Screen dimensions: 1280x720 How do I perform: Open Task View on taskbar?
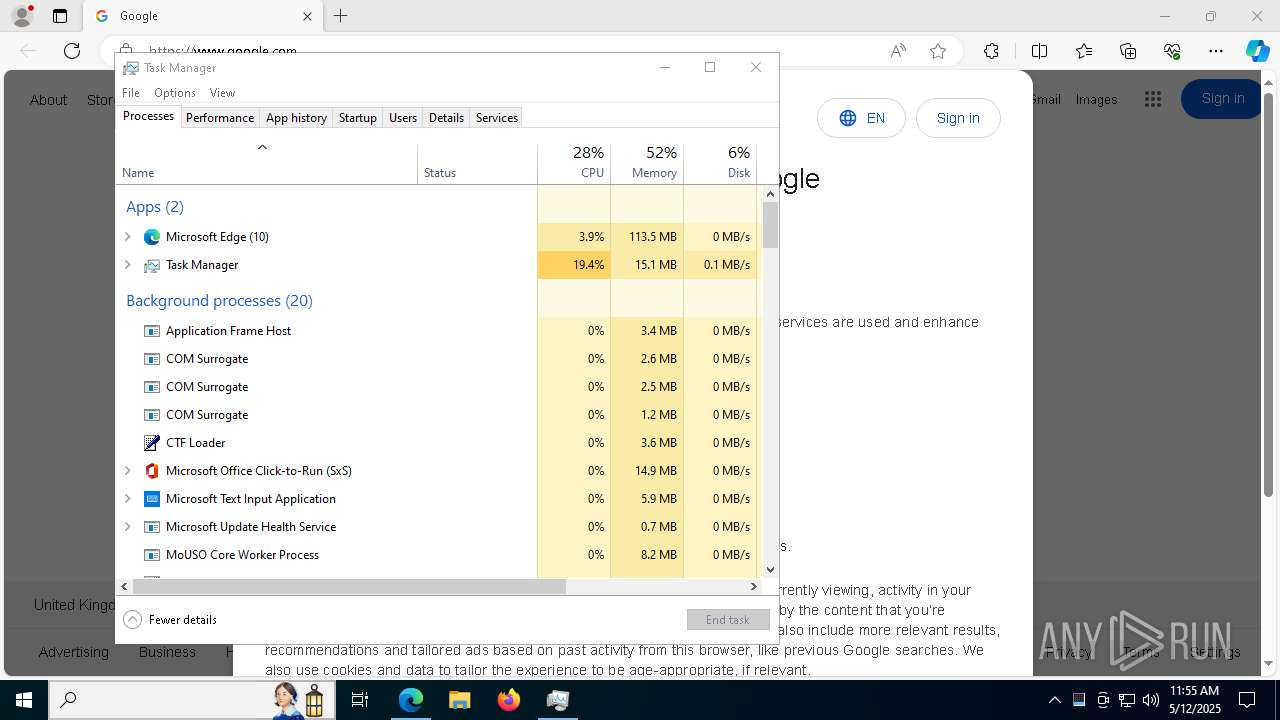(360, 700)
